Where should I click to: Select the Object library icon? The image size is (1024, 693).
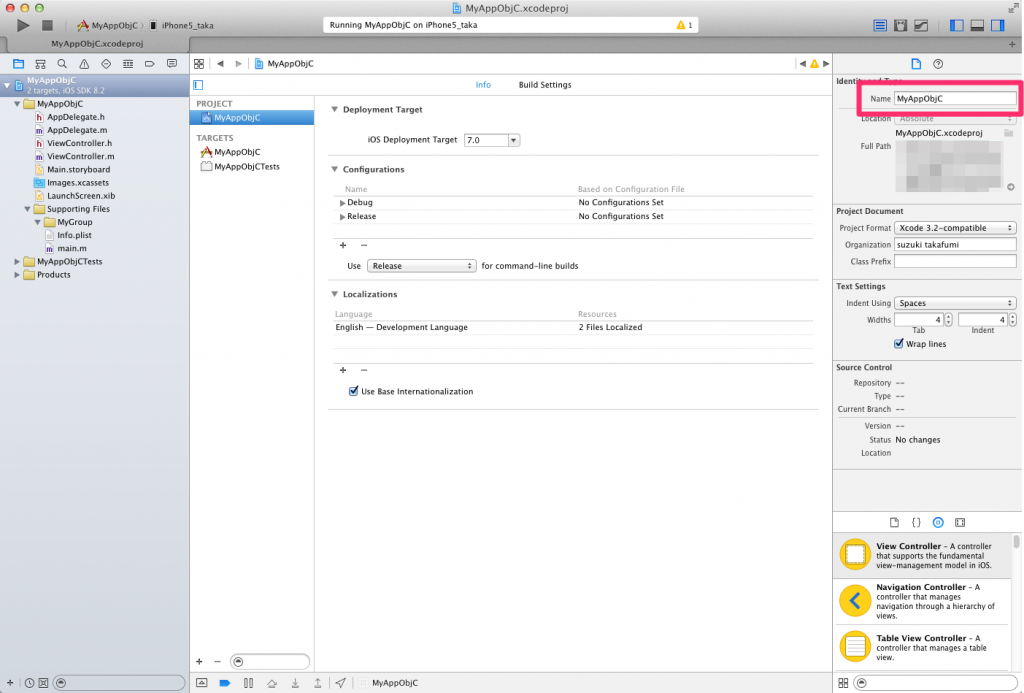(938, 522)
